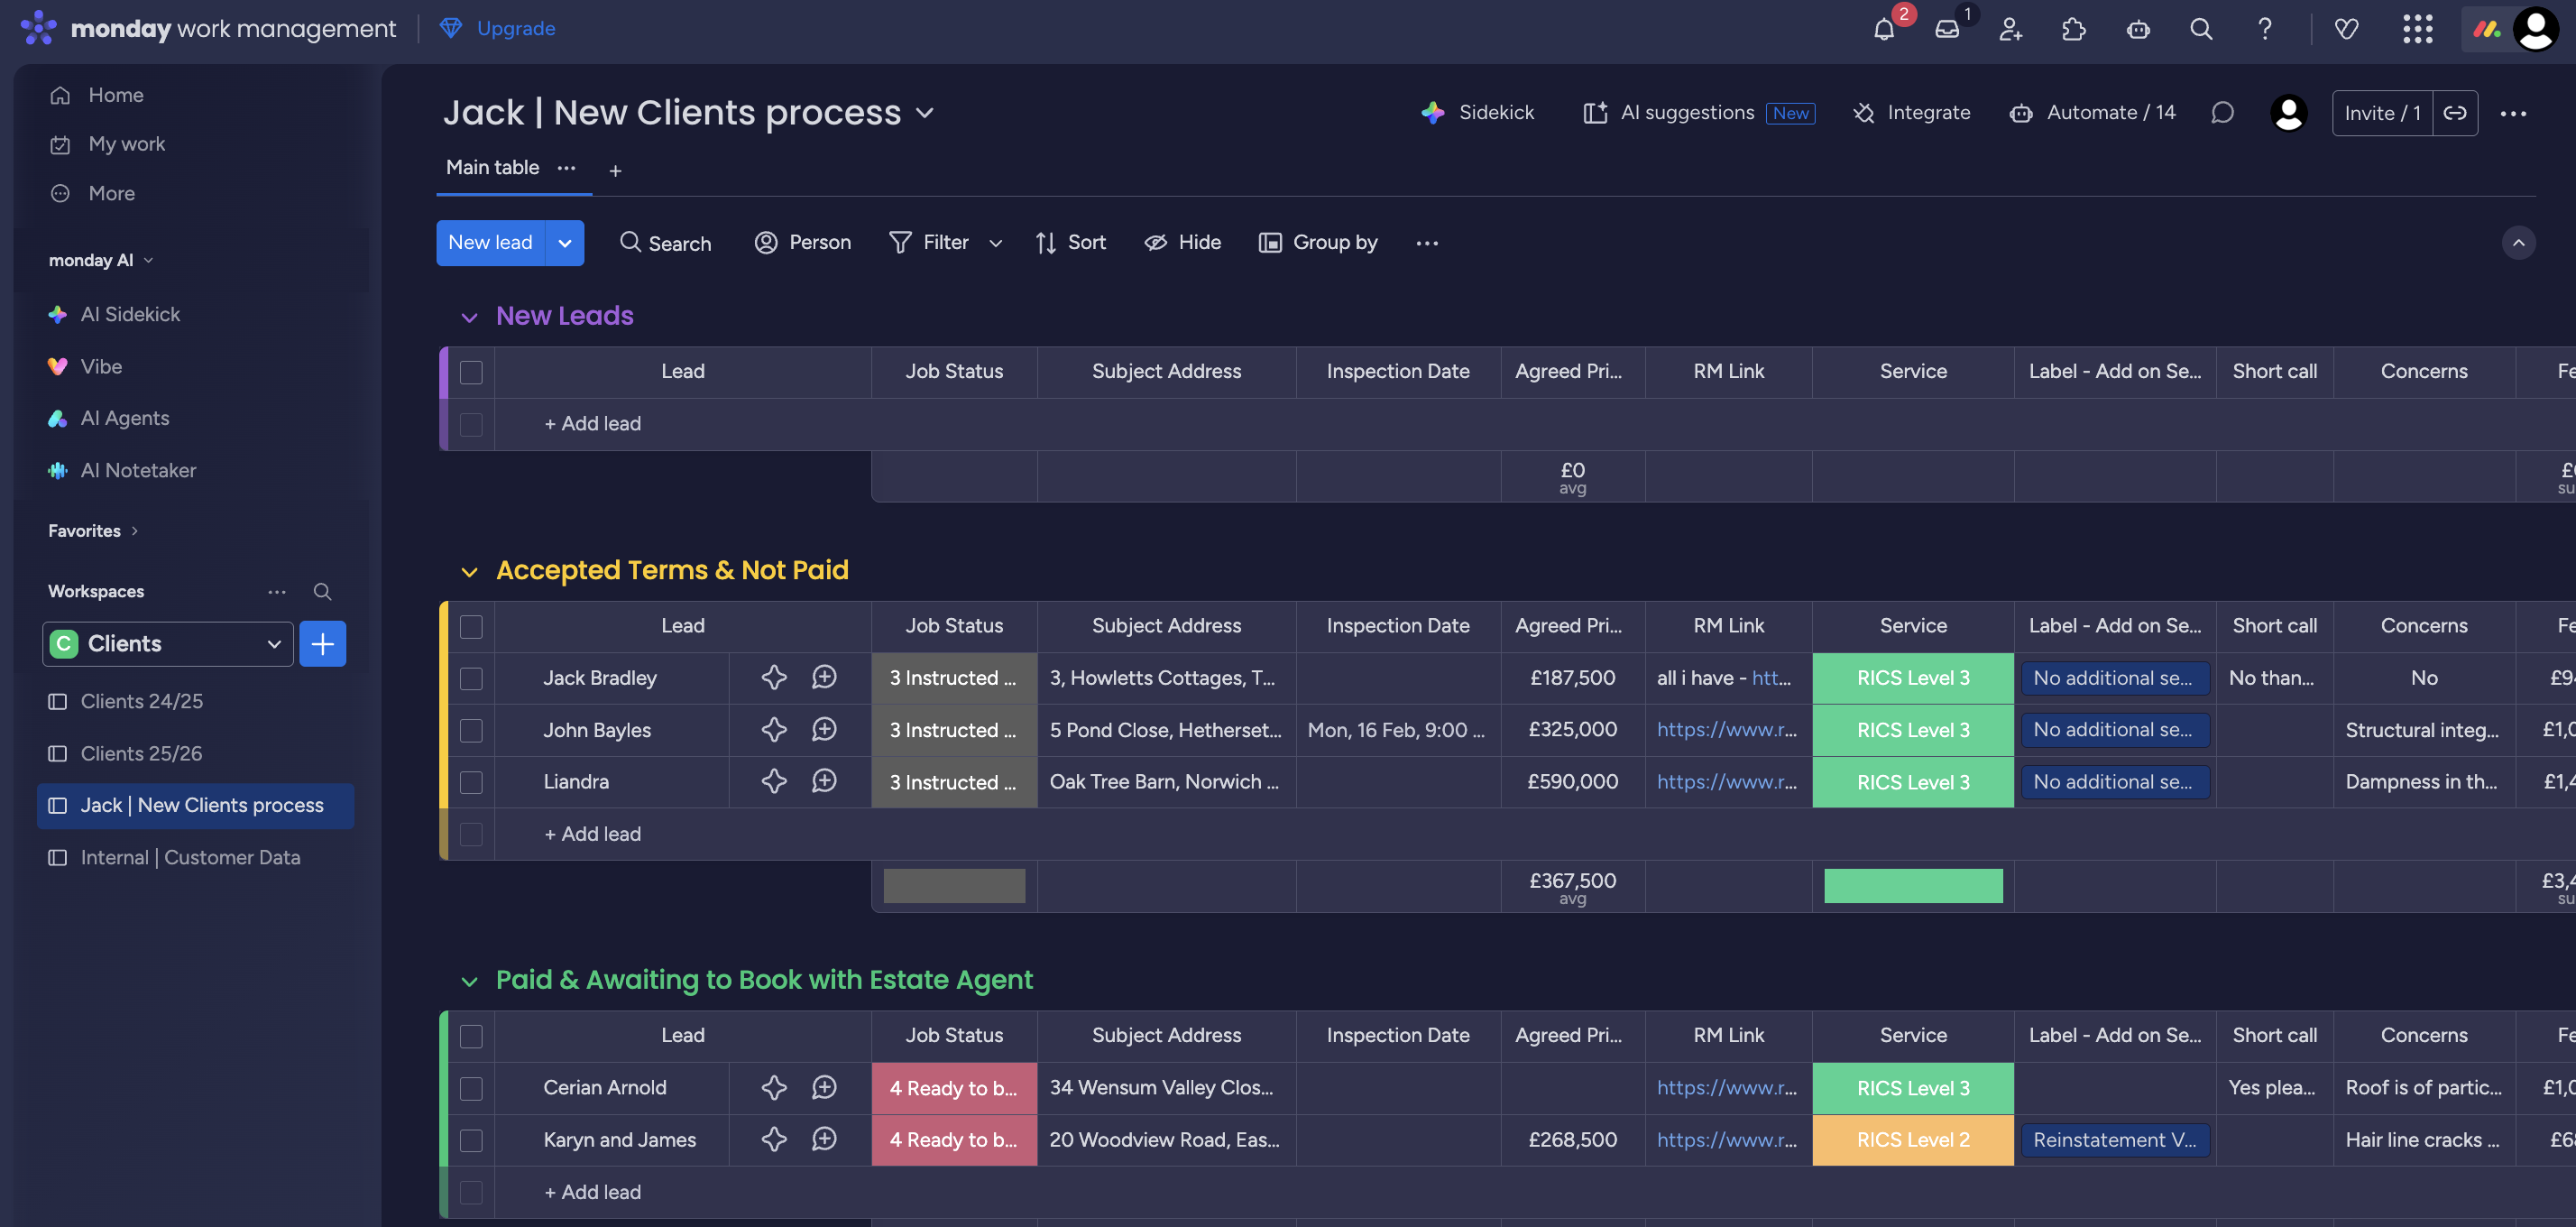
Task: Open John Bayles RM Link URL
Action: click(x=1726, y=730)
